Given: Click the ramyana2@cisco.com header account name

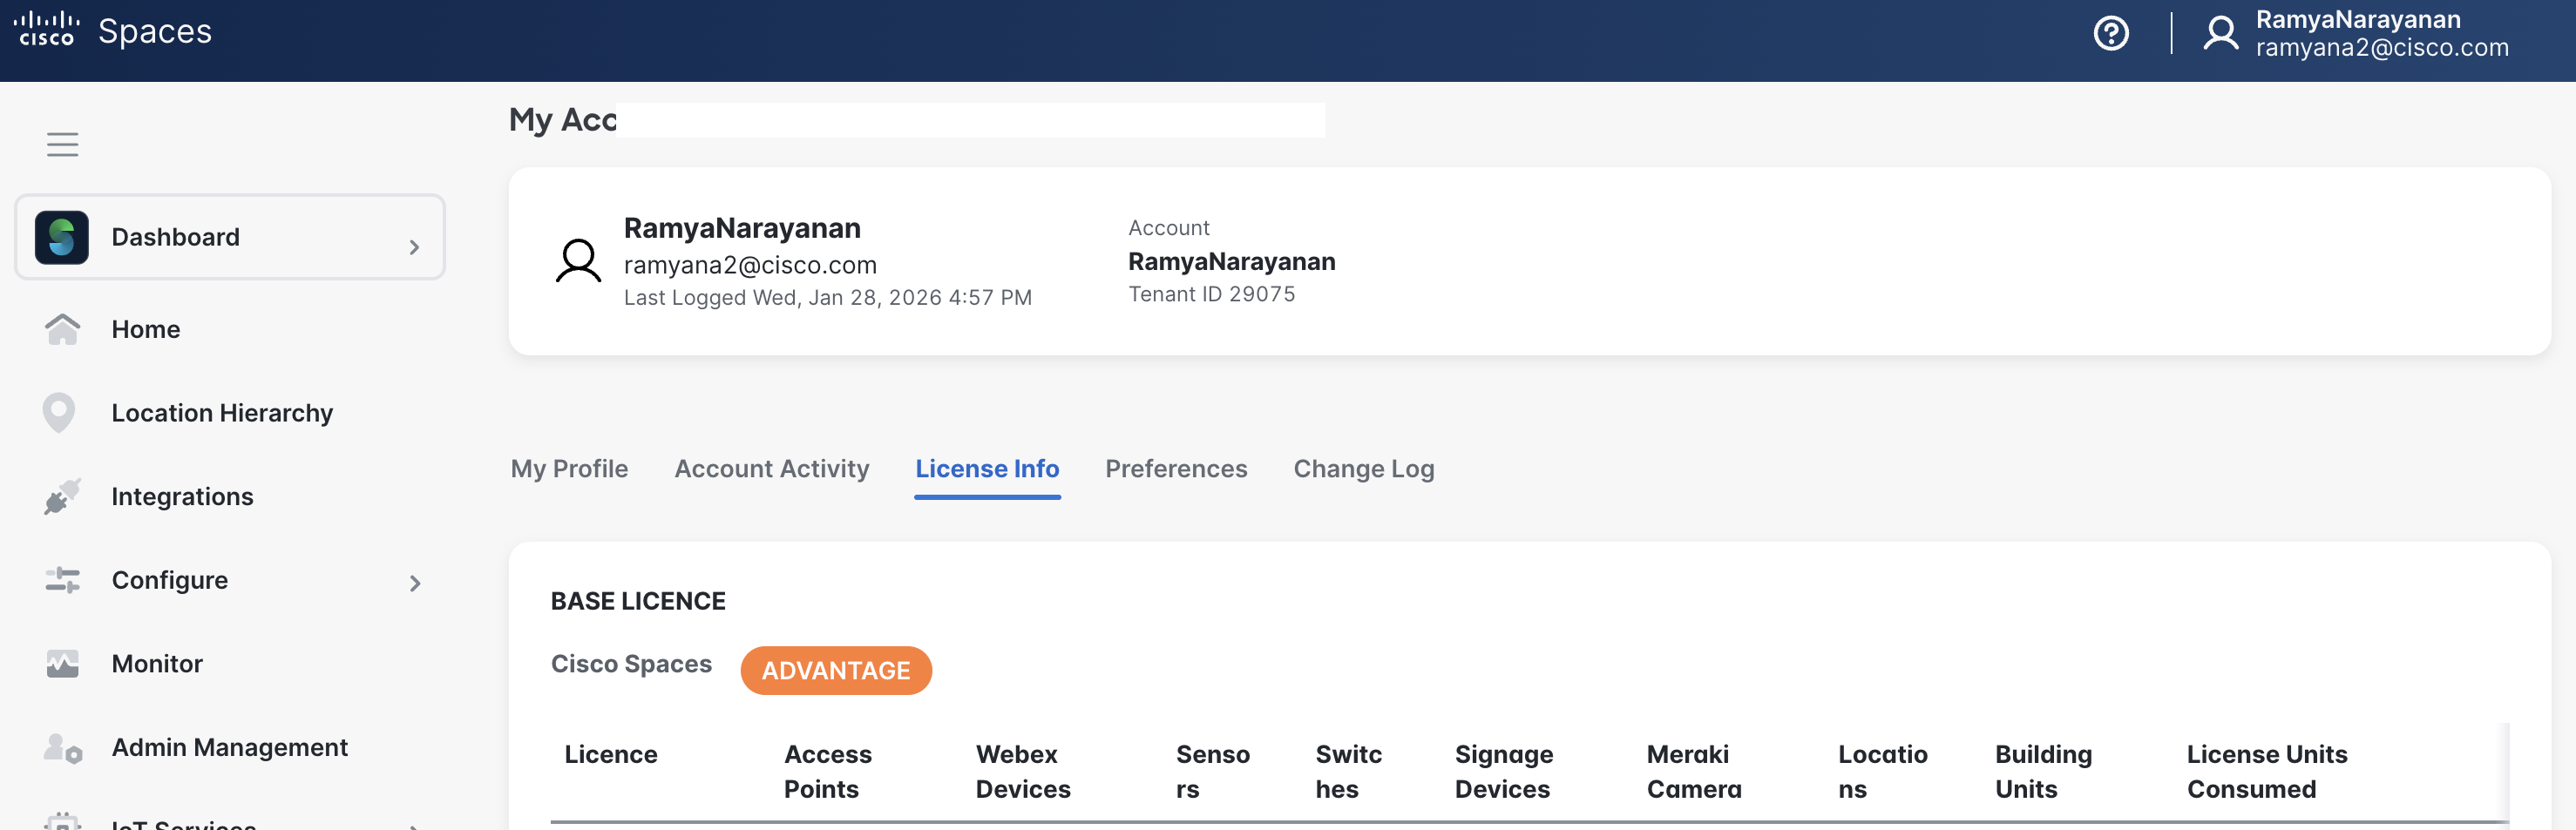Looking at the screenshot, I should pos(2381,48).
